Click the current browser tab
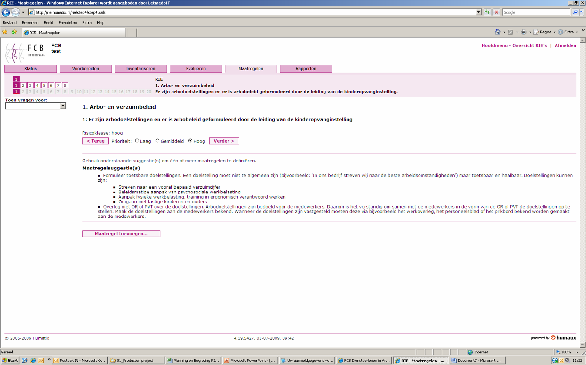Screen dimensions: 586x365 [x=74, y=33]
